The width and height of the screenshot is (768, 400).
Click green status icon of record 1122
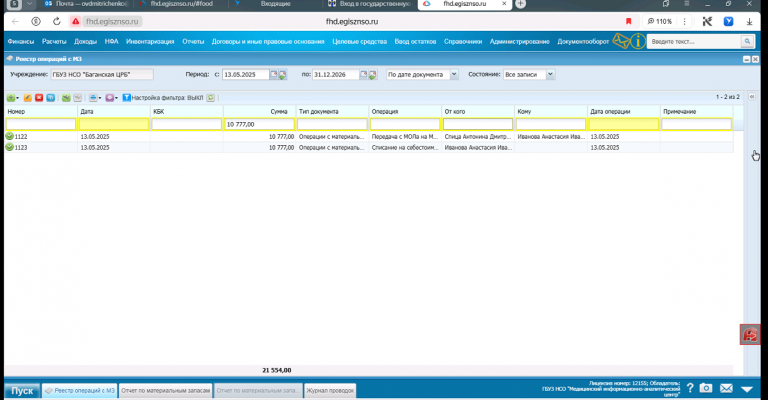(x=9, y=136)
